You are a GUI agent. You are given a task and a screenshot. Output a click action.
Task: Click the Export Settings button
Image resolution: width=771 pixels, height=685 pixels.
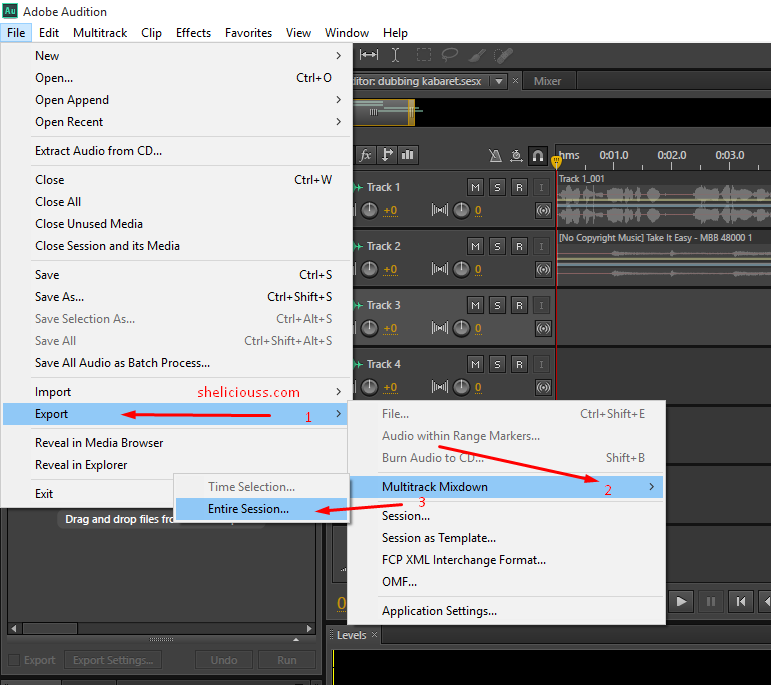coord(113,660)
